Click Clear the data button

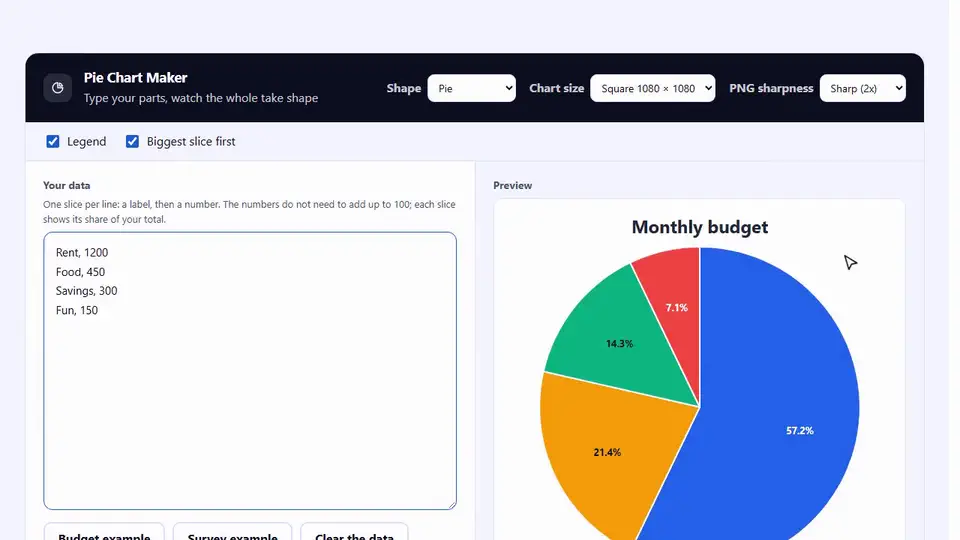click(x=354, y=532)
